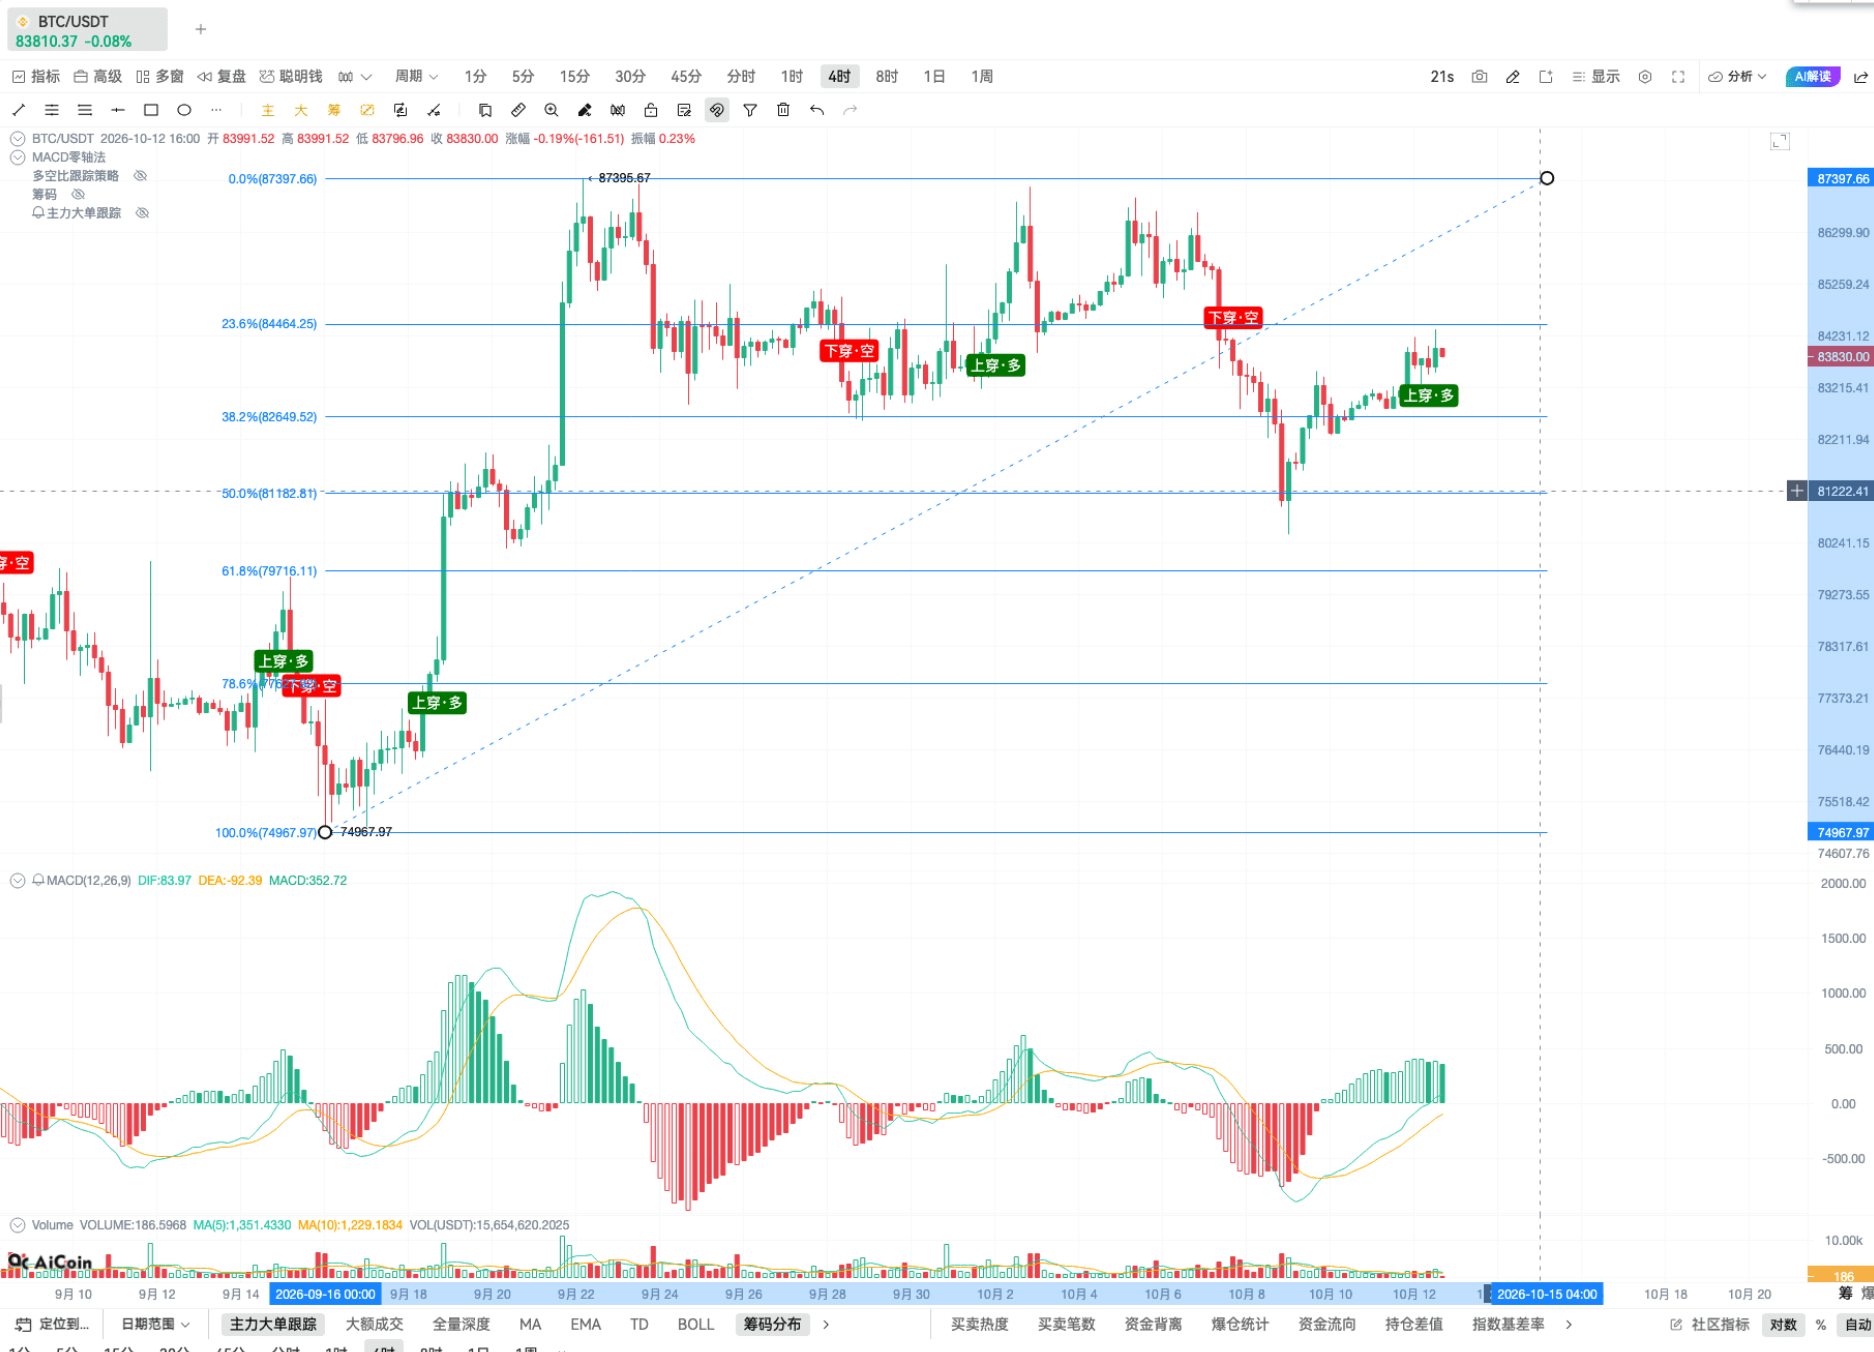The image size is (1874, 1352).
Task: Toggle the 自动 auto scale button
Action: pos(1857,1324)
